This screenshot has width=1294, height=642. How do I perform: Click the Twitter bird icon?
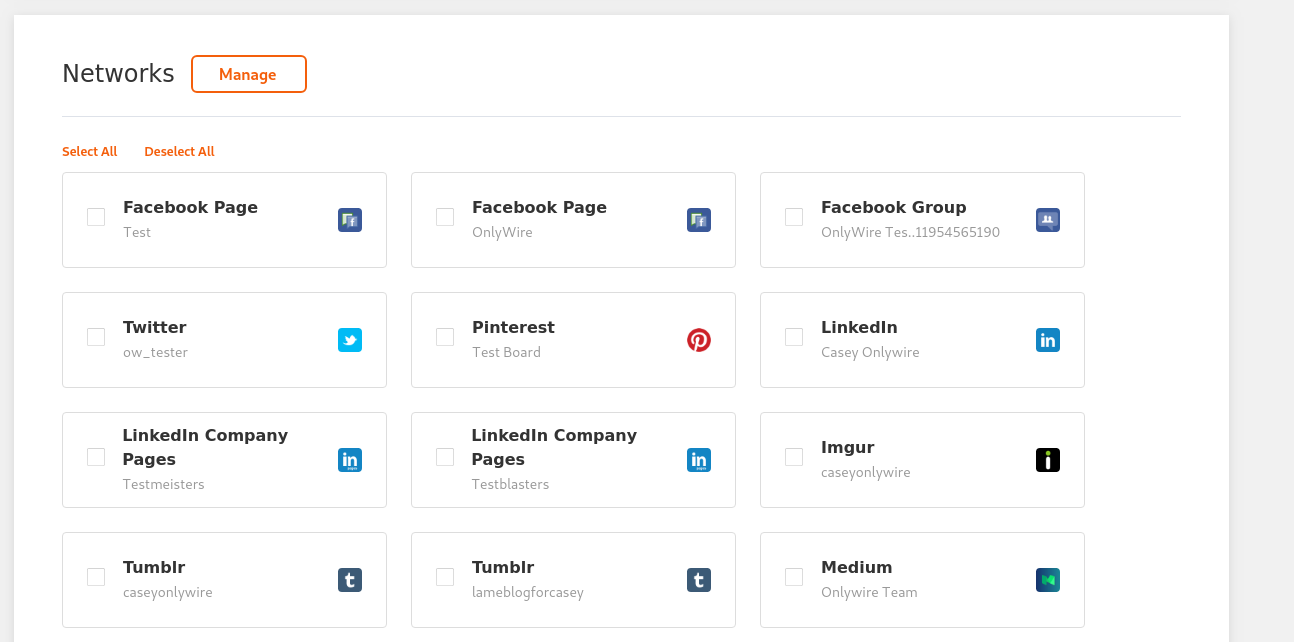click(x=349, y=340)
